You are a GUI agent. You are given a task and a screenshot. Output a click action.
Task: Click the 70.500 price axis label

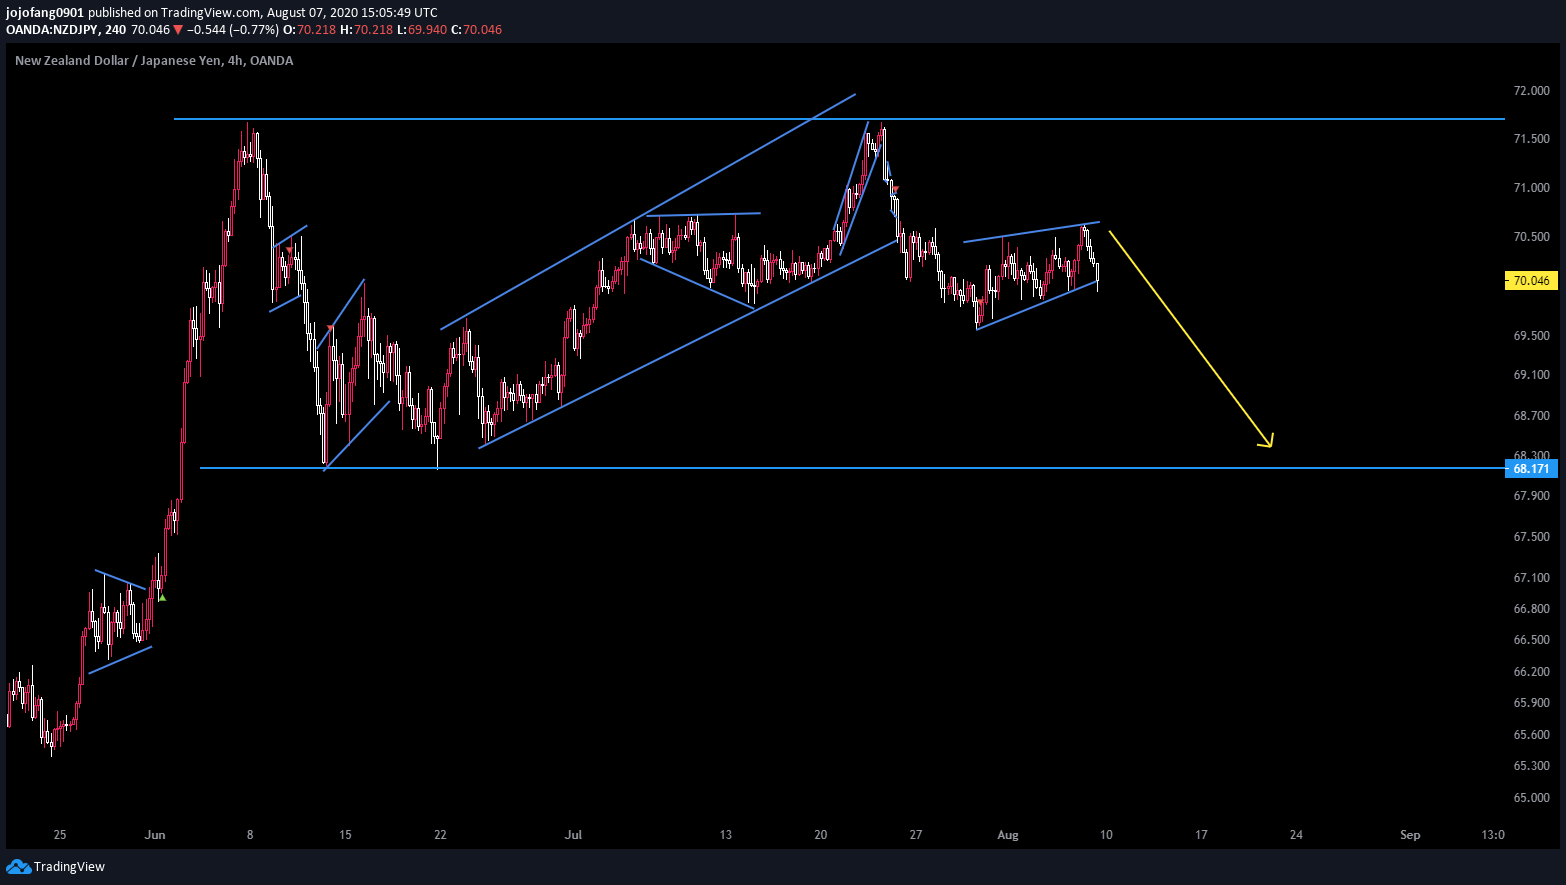1531,237
